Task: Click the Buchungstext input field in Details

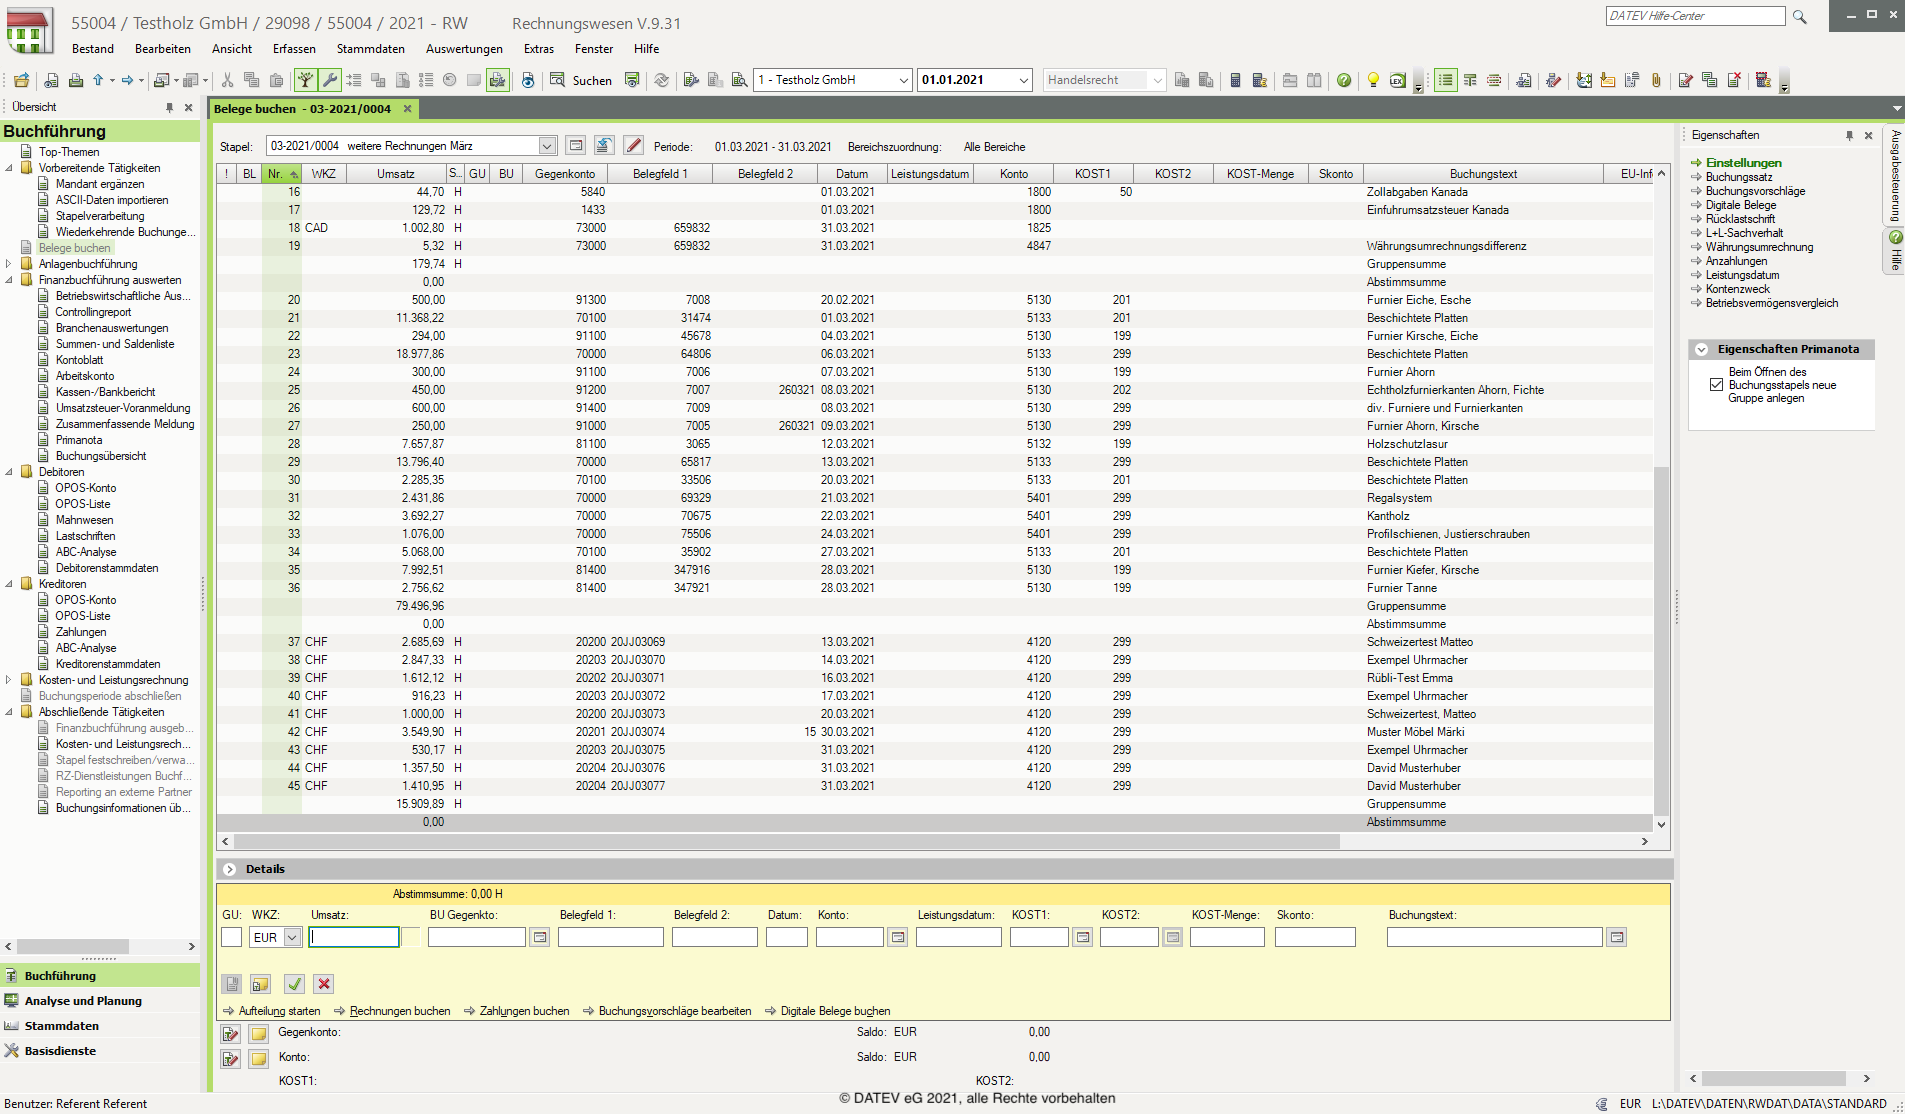Action: (1494, 937)
